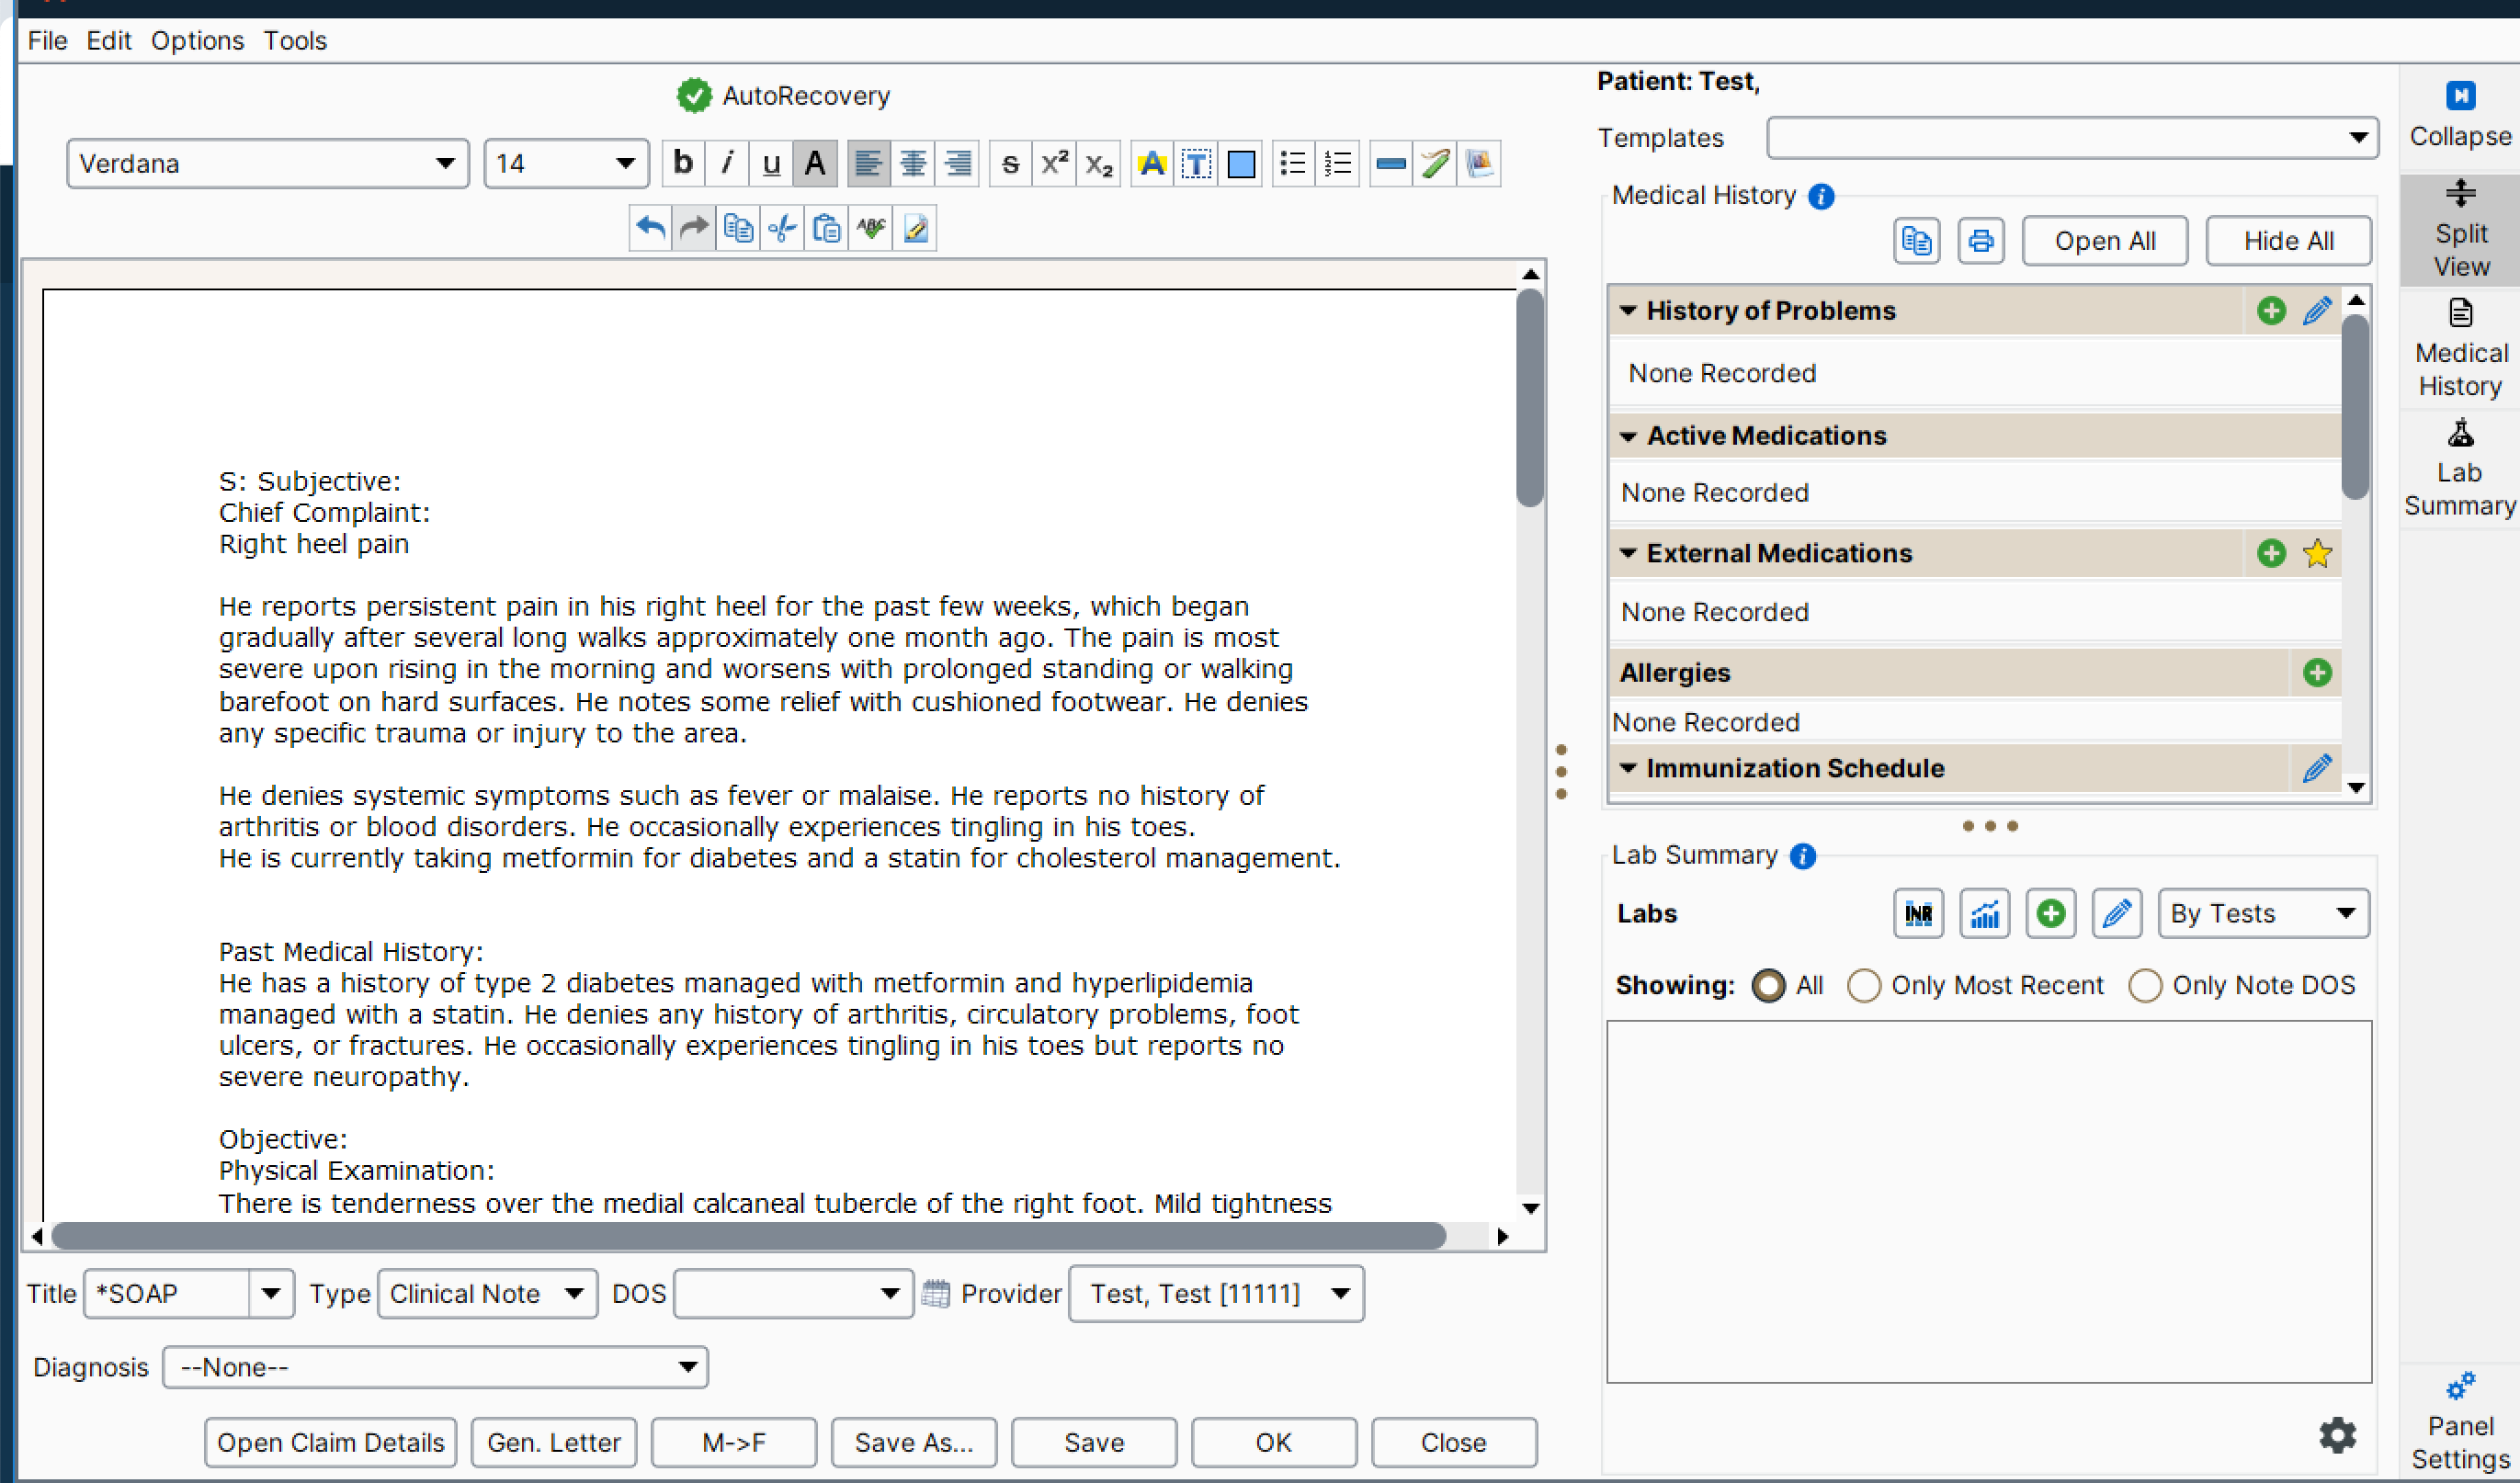
Task: Click the Gen. Letter button
Action: [553, 1442]
